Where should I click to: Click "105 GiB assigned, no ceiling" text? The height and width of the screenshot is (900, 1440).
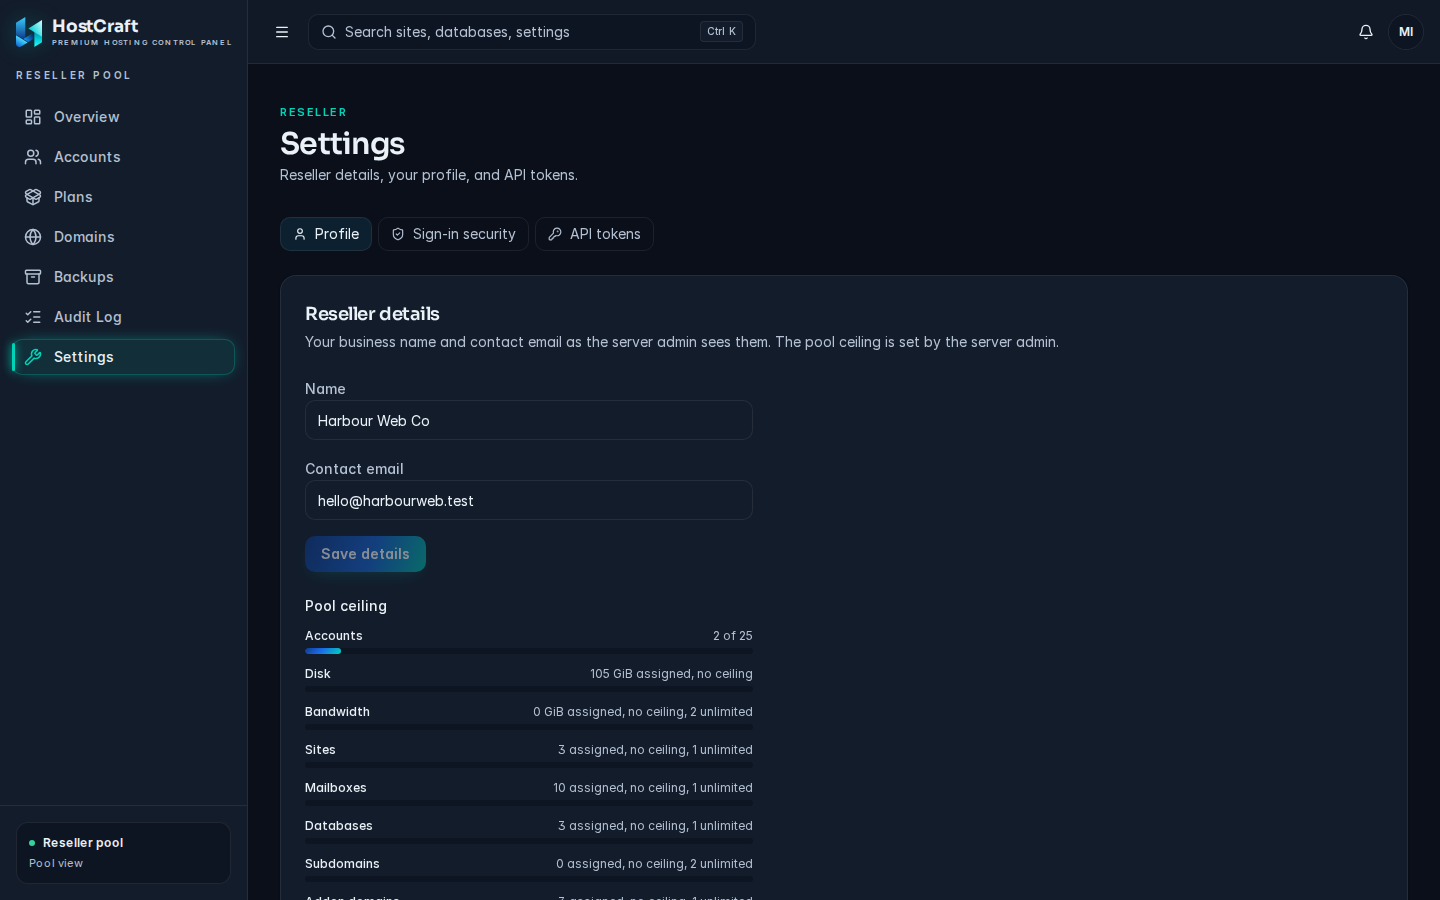pyautogui.click(x=671, y=674)
